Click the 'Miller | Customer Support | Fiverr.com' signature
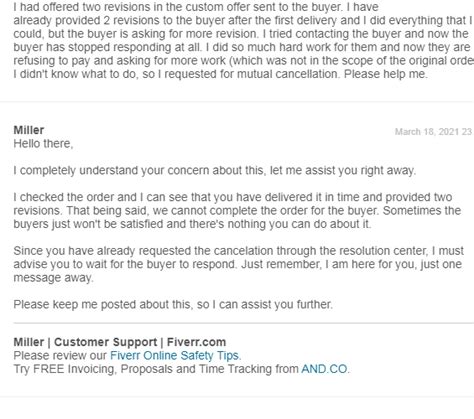This screenshot has height=419, width=474. tap(120, 342)
